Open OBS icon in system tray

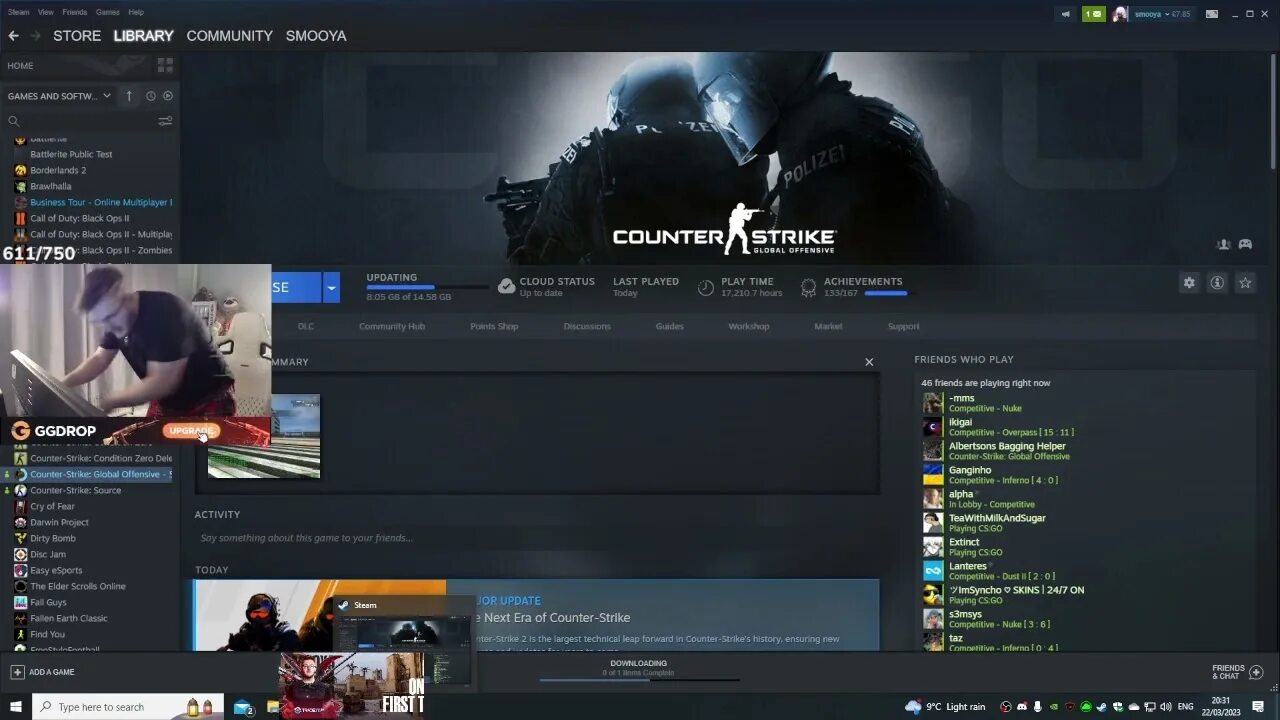pos(1006,707)
